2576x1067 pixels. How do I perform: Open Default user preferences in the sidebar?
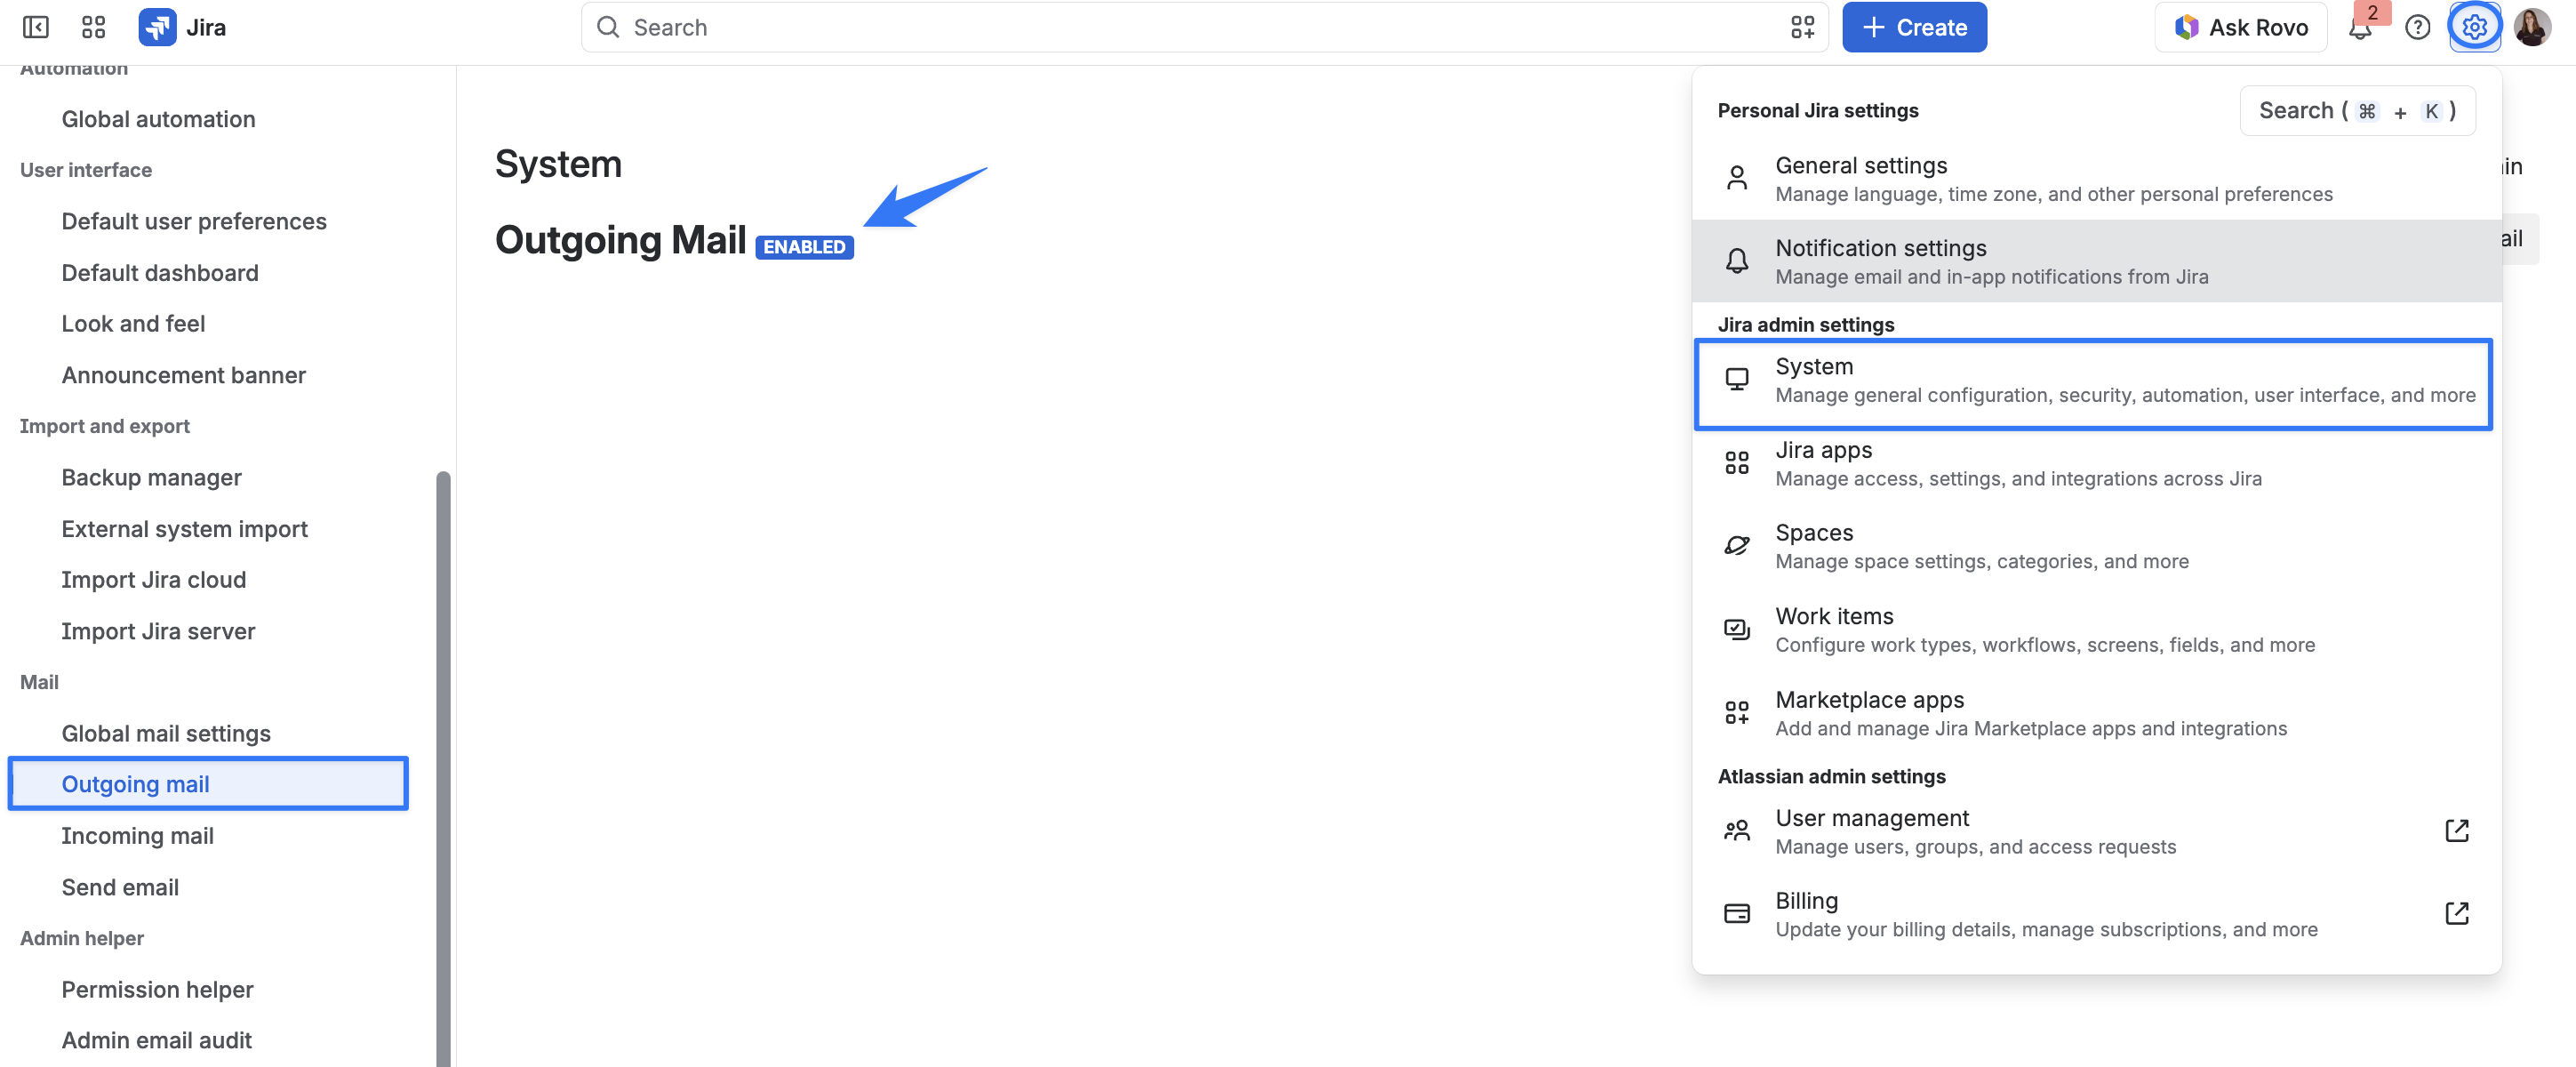(x=194, y=221)
